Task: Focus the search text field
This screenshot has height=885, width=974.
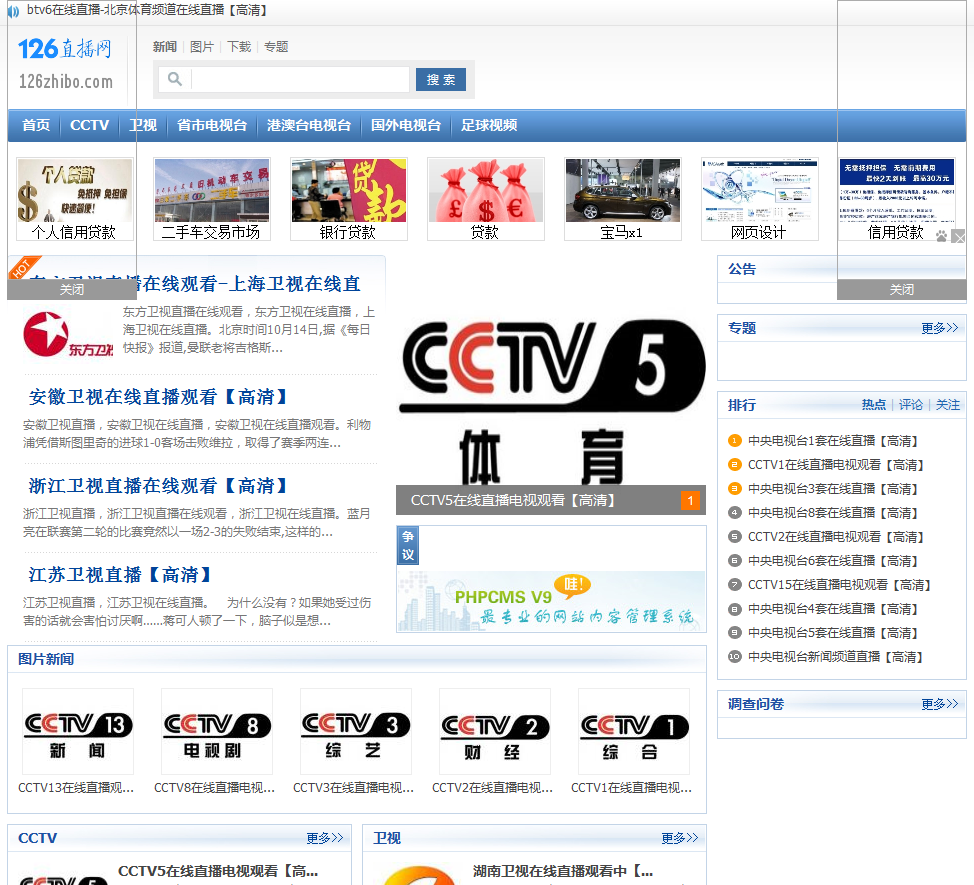Action: point(300,79)
